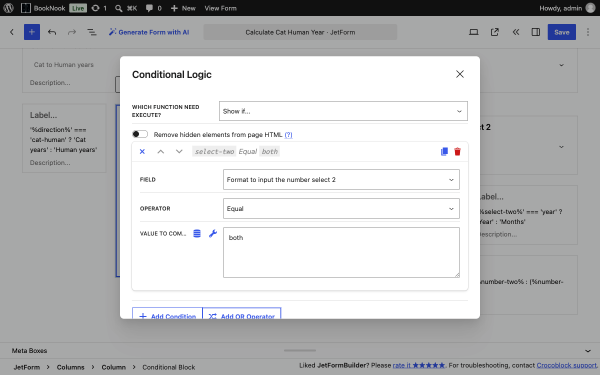600x375 pixels.
Task: Select Conditional Block in the breadcrumb
Action: (169, 367)
